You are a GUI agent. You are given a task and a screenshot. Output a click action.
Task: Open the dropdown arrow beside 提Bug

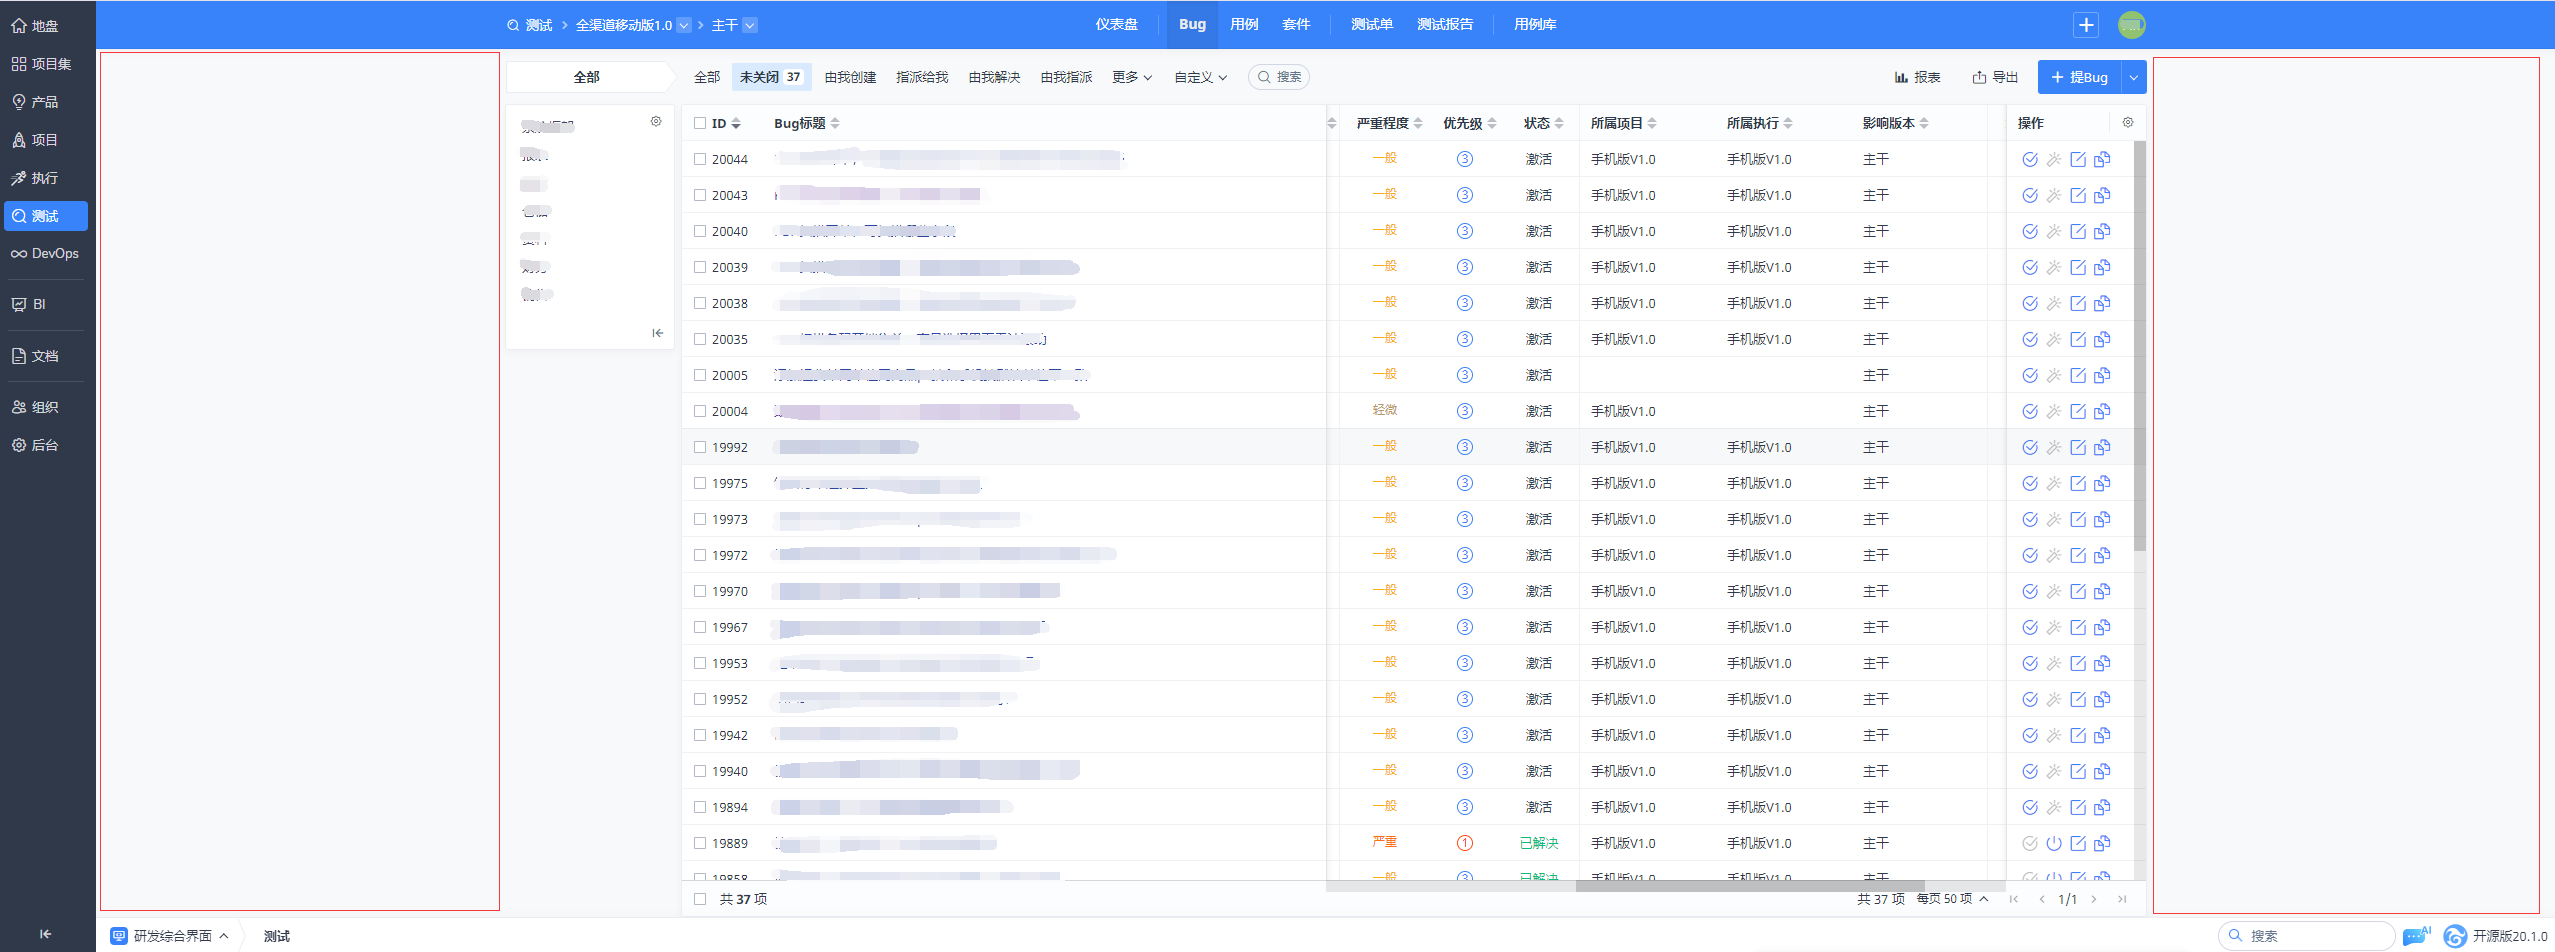tap(2133, 77)
